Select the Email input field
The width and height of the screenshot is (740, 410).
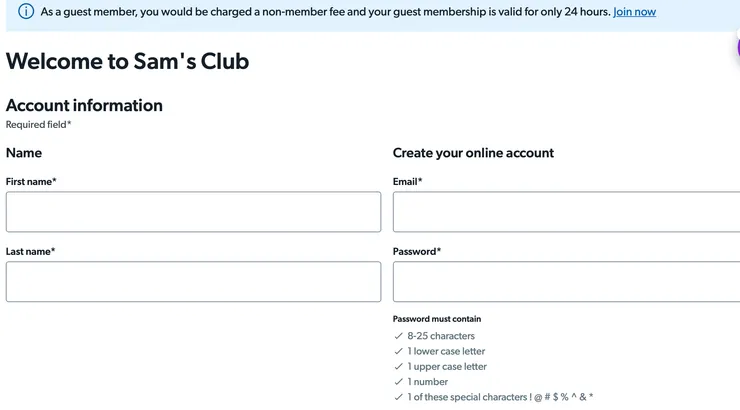point(566,212)
